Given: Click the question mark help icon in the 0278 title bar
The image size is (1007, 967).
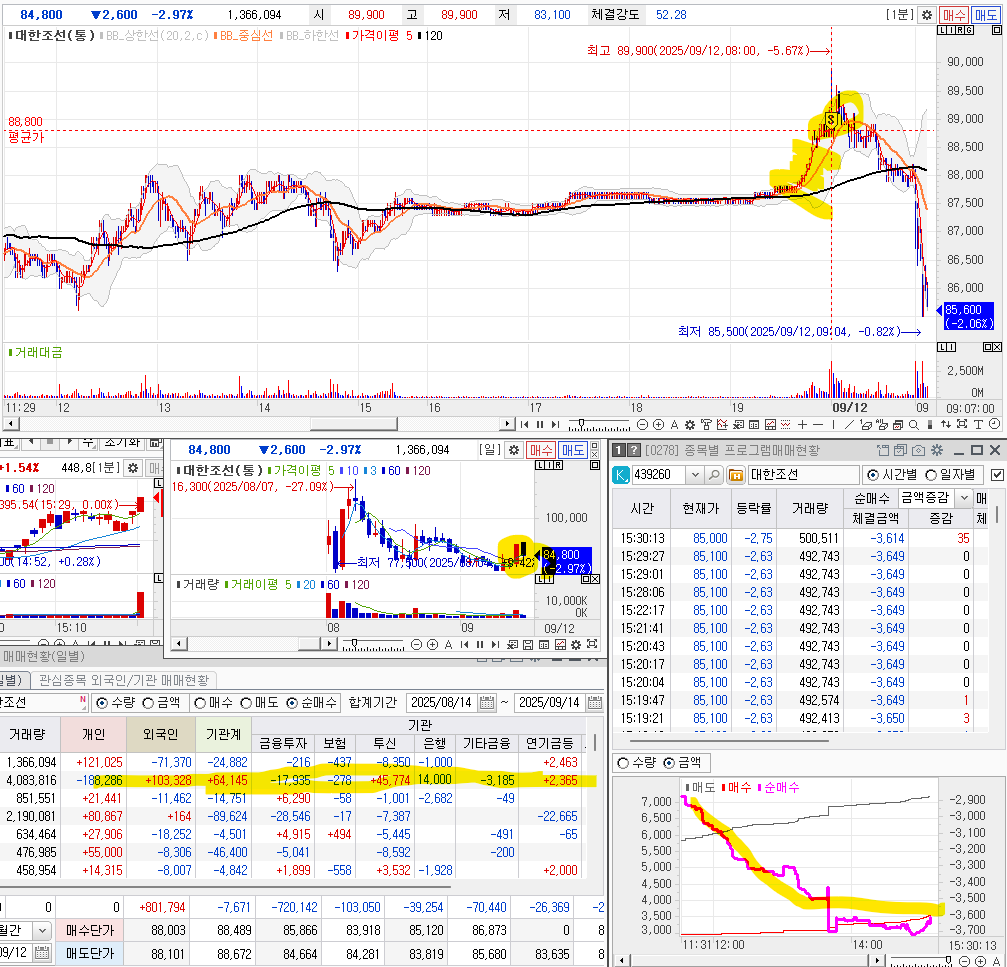Looking at the screenshot, I should [633, 451].
